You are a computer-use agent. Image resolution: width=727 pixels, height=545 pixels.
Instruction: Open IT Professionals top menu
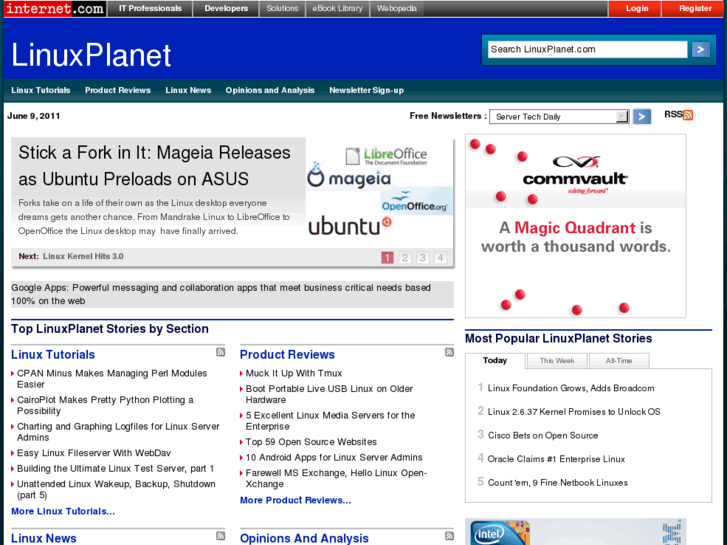pos(150,8)
